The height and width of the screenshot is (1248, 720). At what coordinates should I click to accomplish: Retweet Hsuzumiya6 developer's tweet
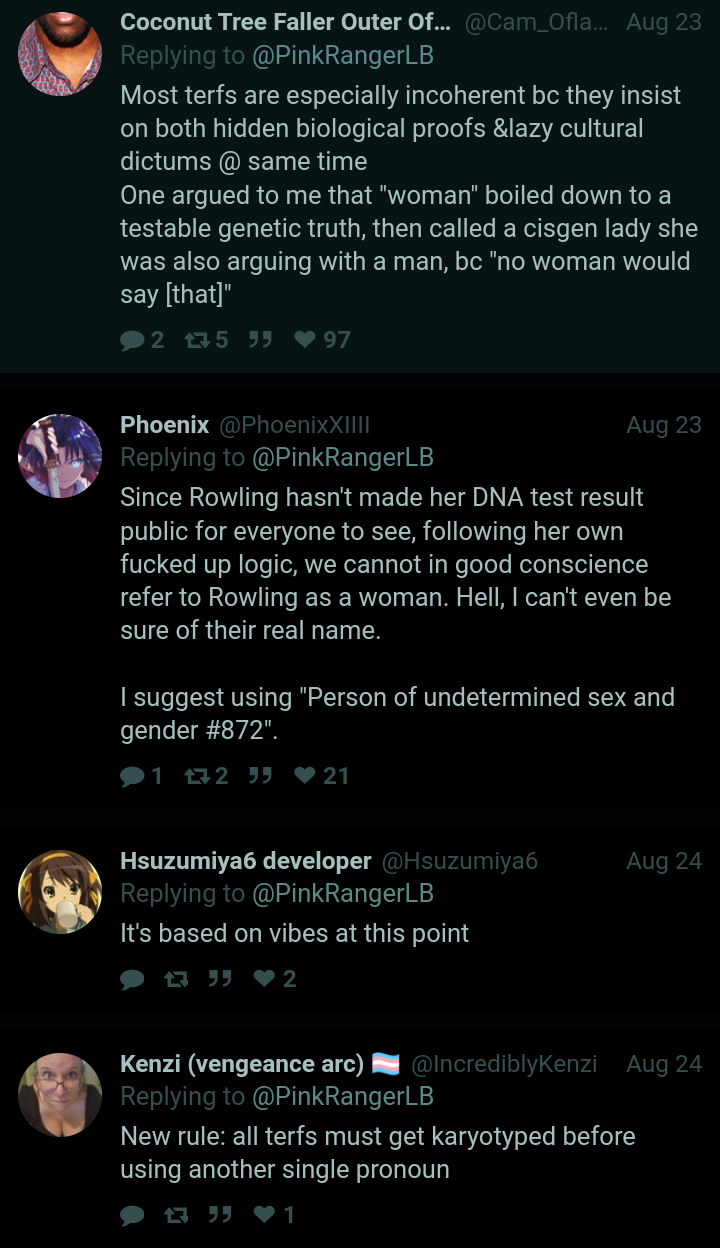pos(175,979)
